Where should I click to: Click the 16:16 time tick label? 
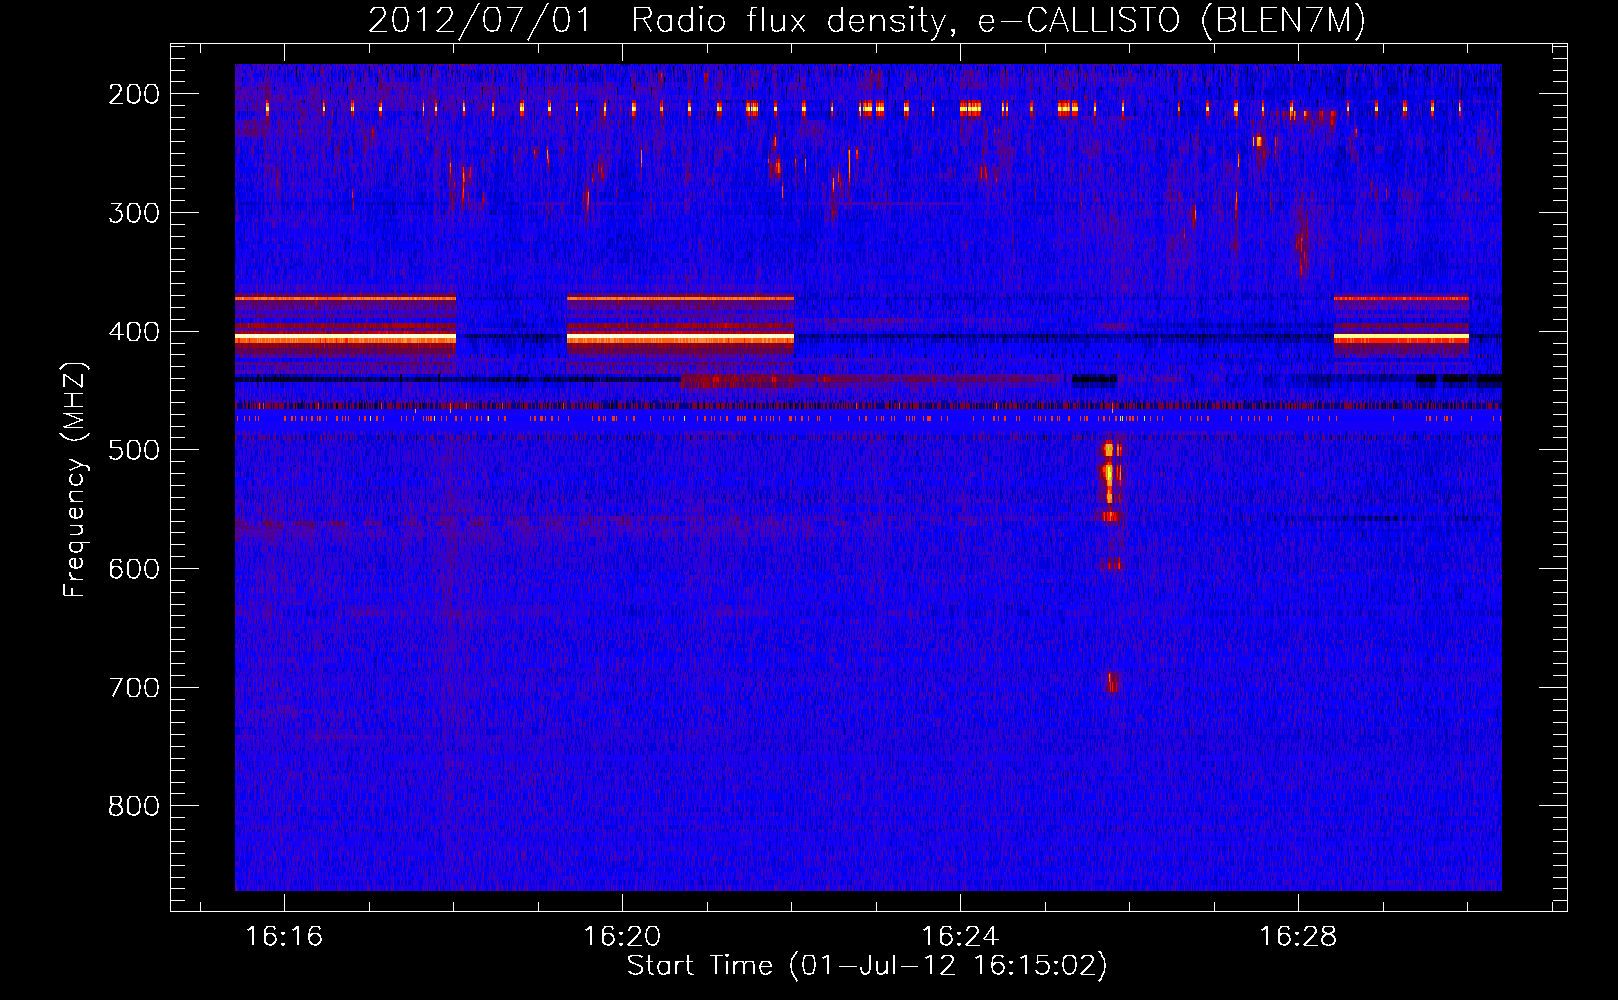[284, 937]
